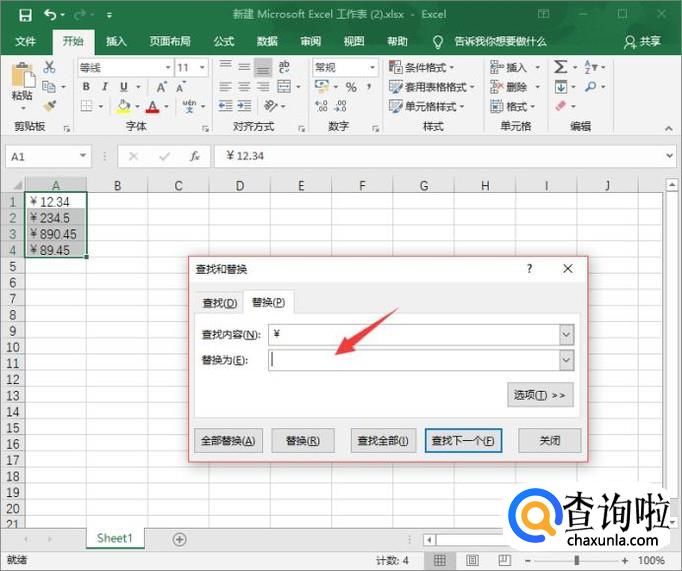The image size is (682, 571).
Task: Click Increase Indent icon
Action: click(244, 106)
